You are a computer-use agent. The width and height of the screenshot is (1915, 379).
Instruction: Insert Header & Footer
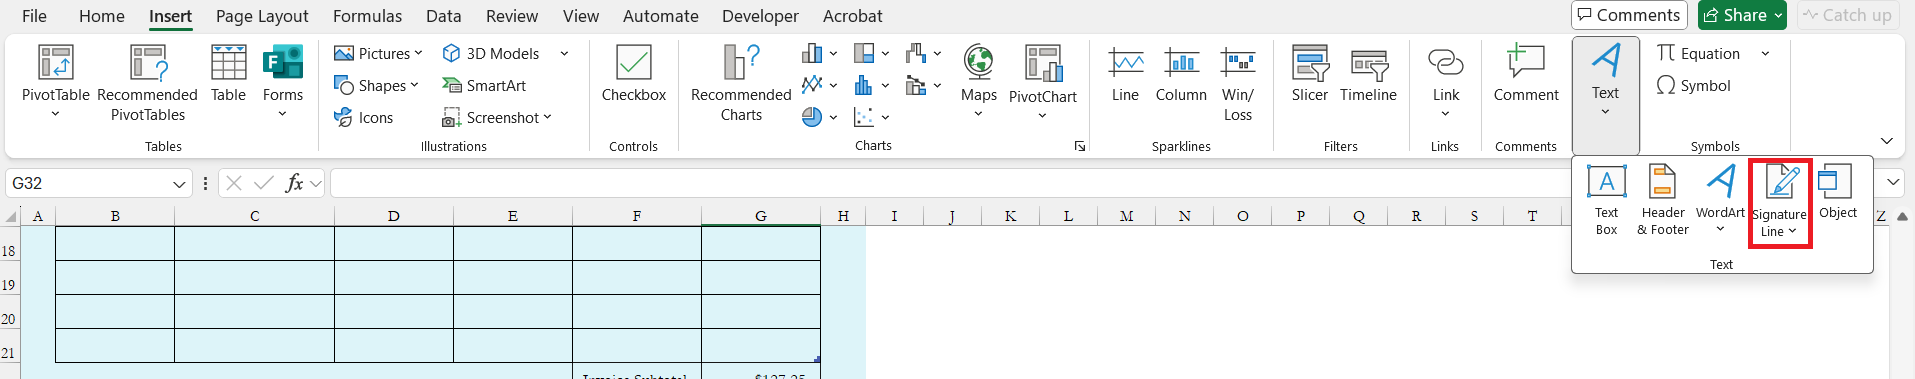[x=1663, y=201]
